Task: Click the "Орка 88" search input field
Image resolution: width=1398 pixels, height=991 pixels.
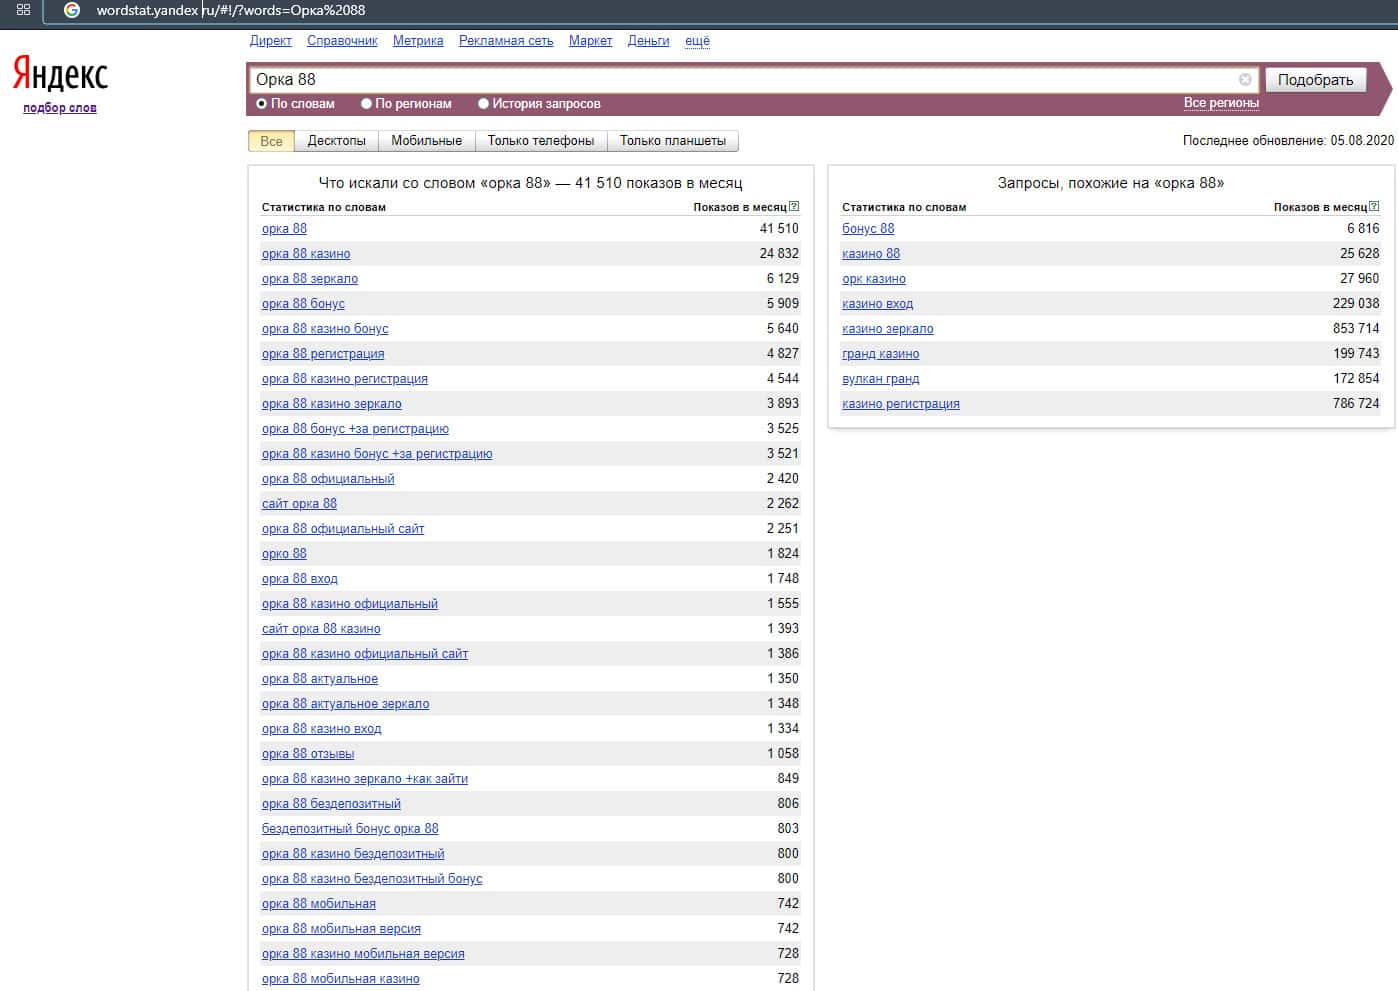Action: [x=740, y=80]
